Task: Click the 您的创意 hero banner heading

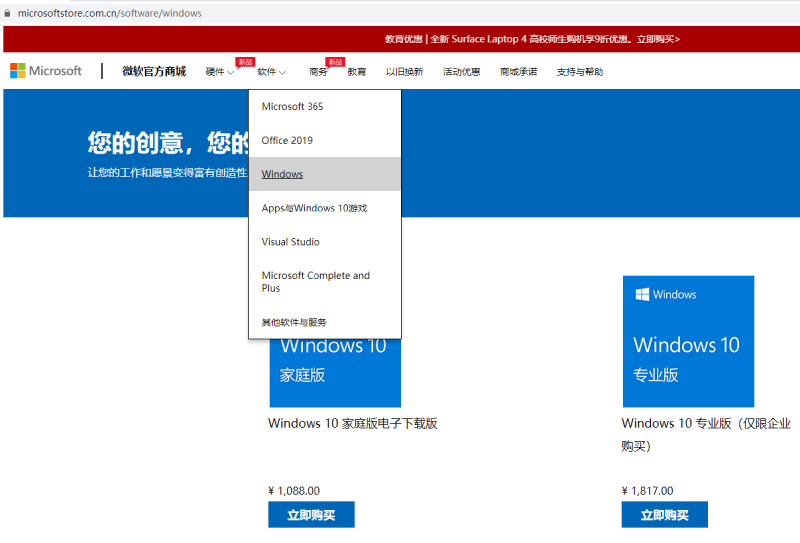Action: click(167, 142)
